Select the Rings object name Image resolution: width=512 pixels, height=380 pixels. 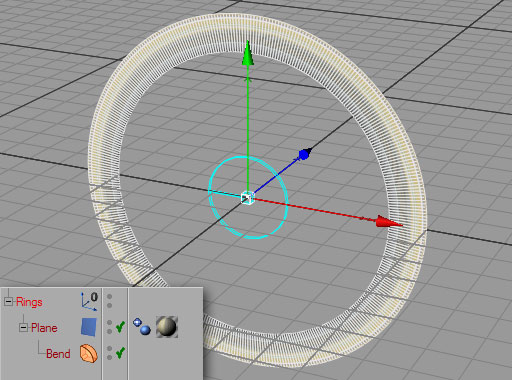point(29,302)
